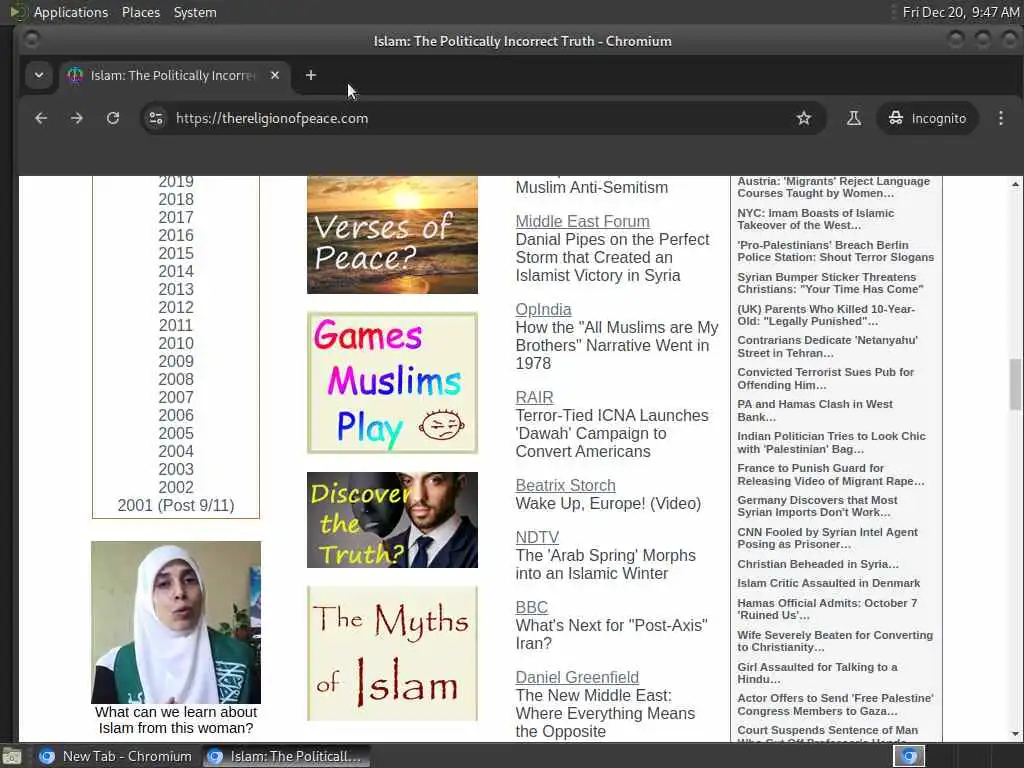Switch to Islam: The Politicall... taskbar window

tap(286, 756)
